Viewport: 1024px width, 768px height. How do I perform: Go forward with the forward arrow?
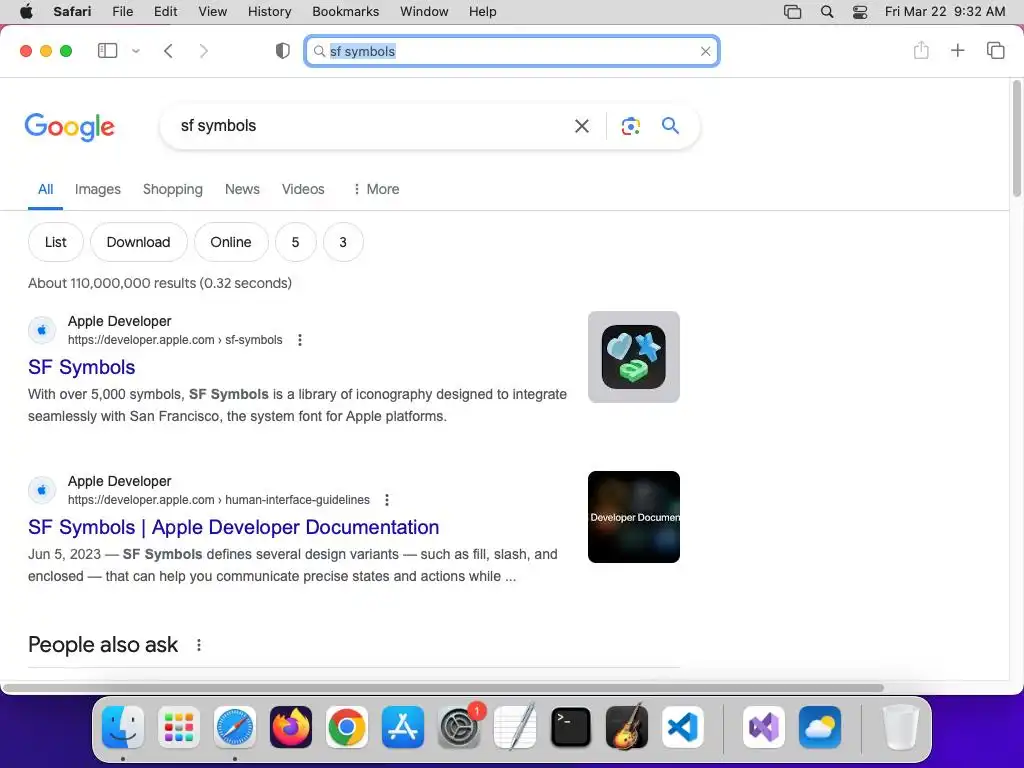(x=204, y=51)
